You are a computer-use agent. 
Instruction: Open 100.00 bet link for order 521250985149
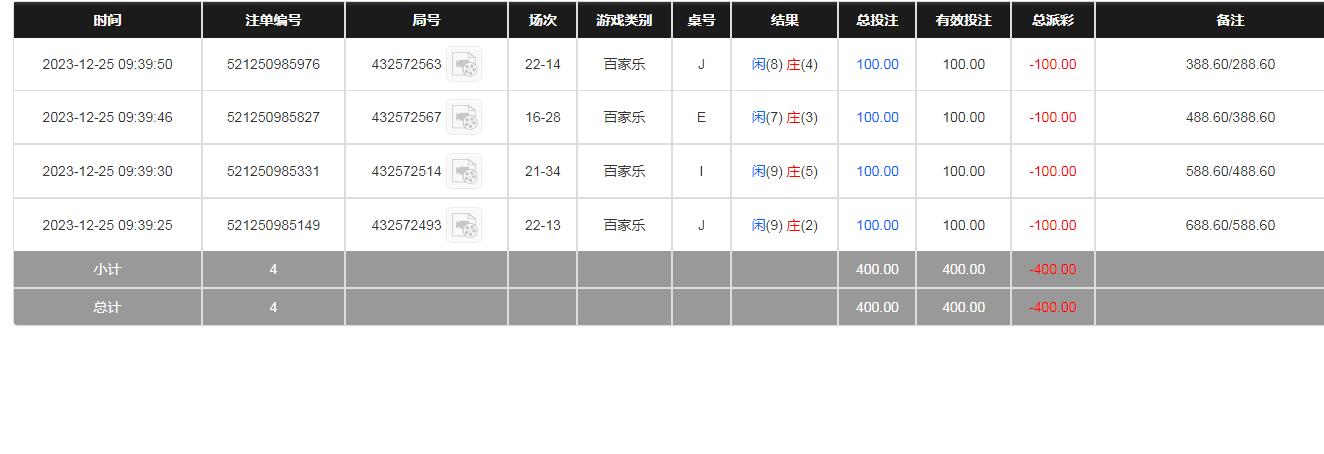[877, 225]
